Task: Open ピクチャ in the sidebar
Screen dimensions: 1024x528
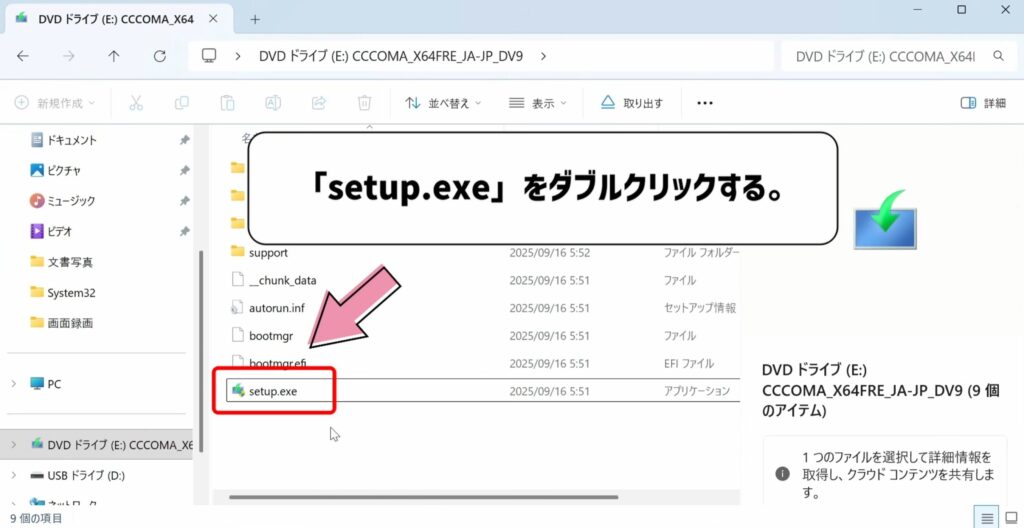Action: [x=63, y=171]
